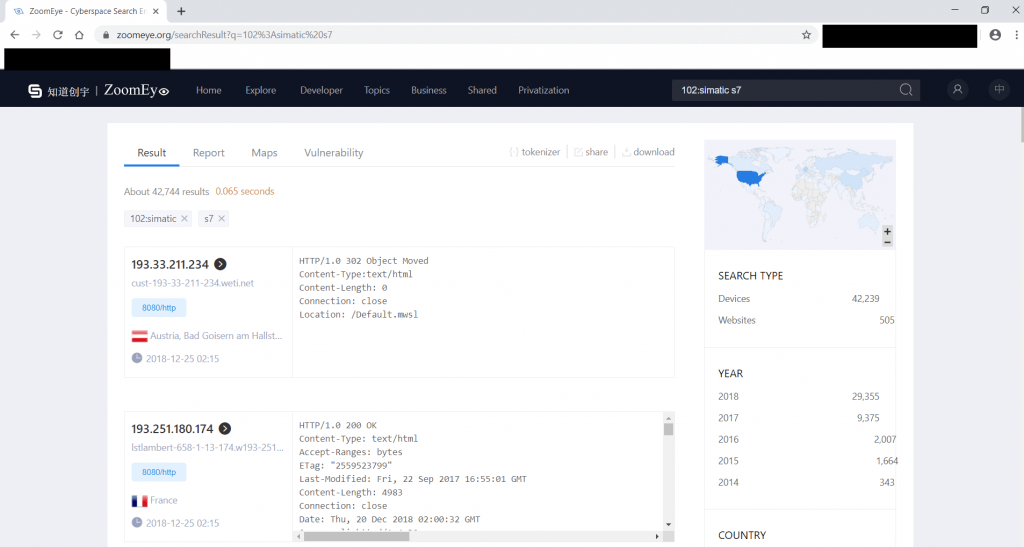Click the share button

[591, 152]
